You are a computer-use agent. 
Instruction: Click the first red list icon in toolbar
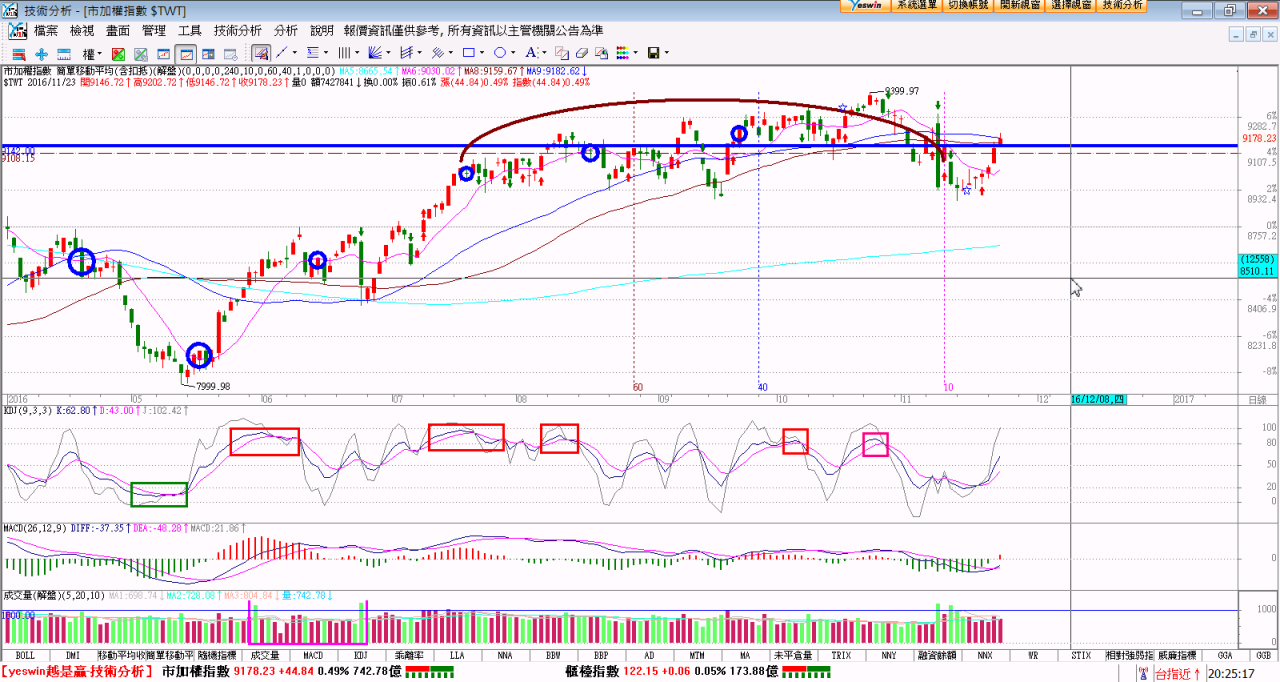coord(18,53)
